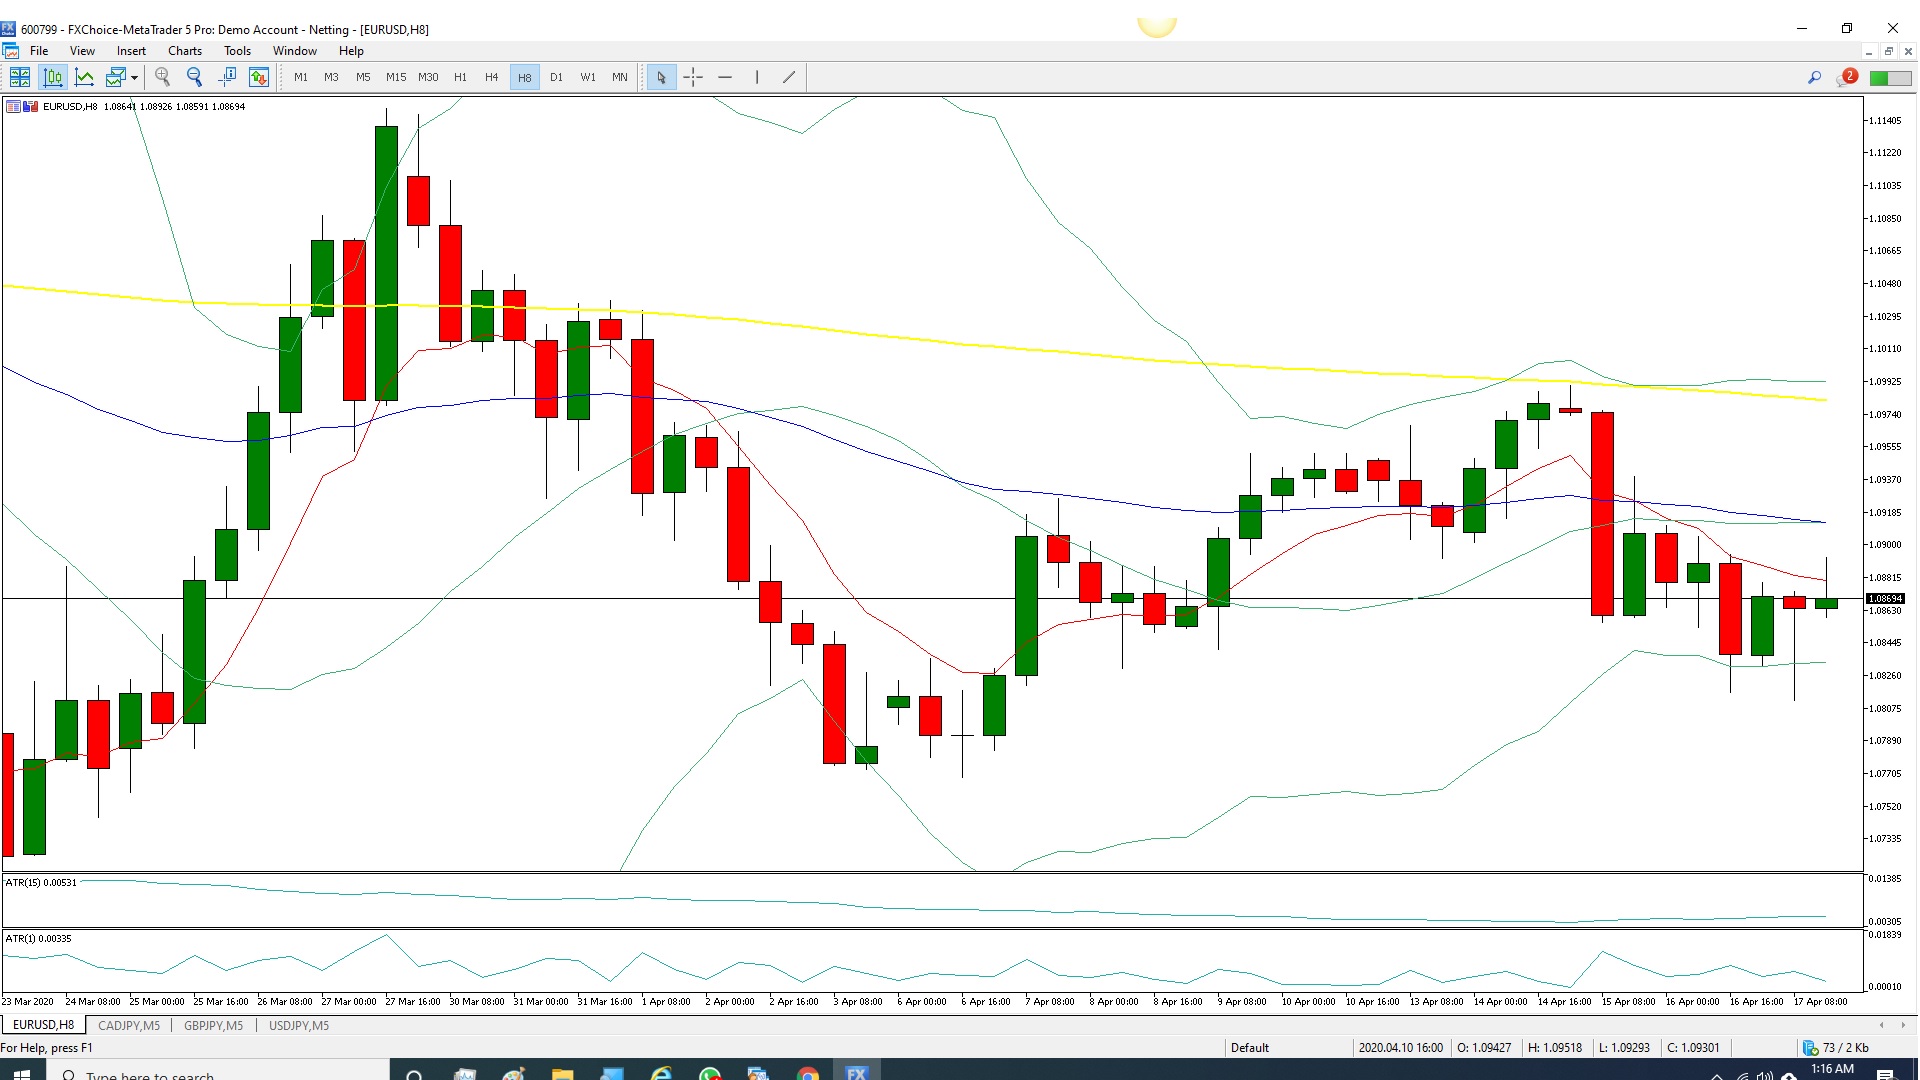This screenshot has height=1080, width=1920.
Task: Switch timeframe to MN monthly
Action: pyautogui.click(x=620, y=77)
